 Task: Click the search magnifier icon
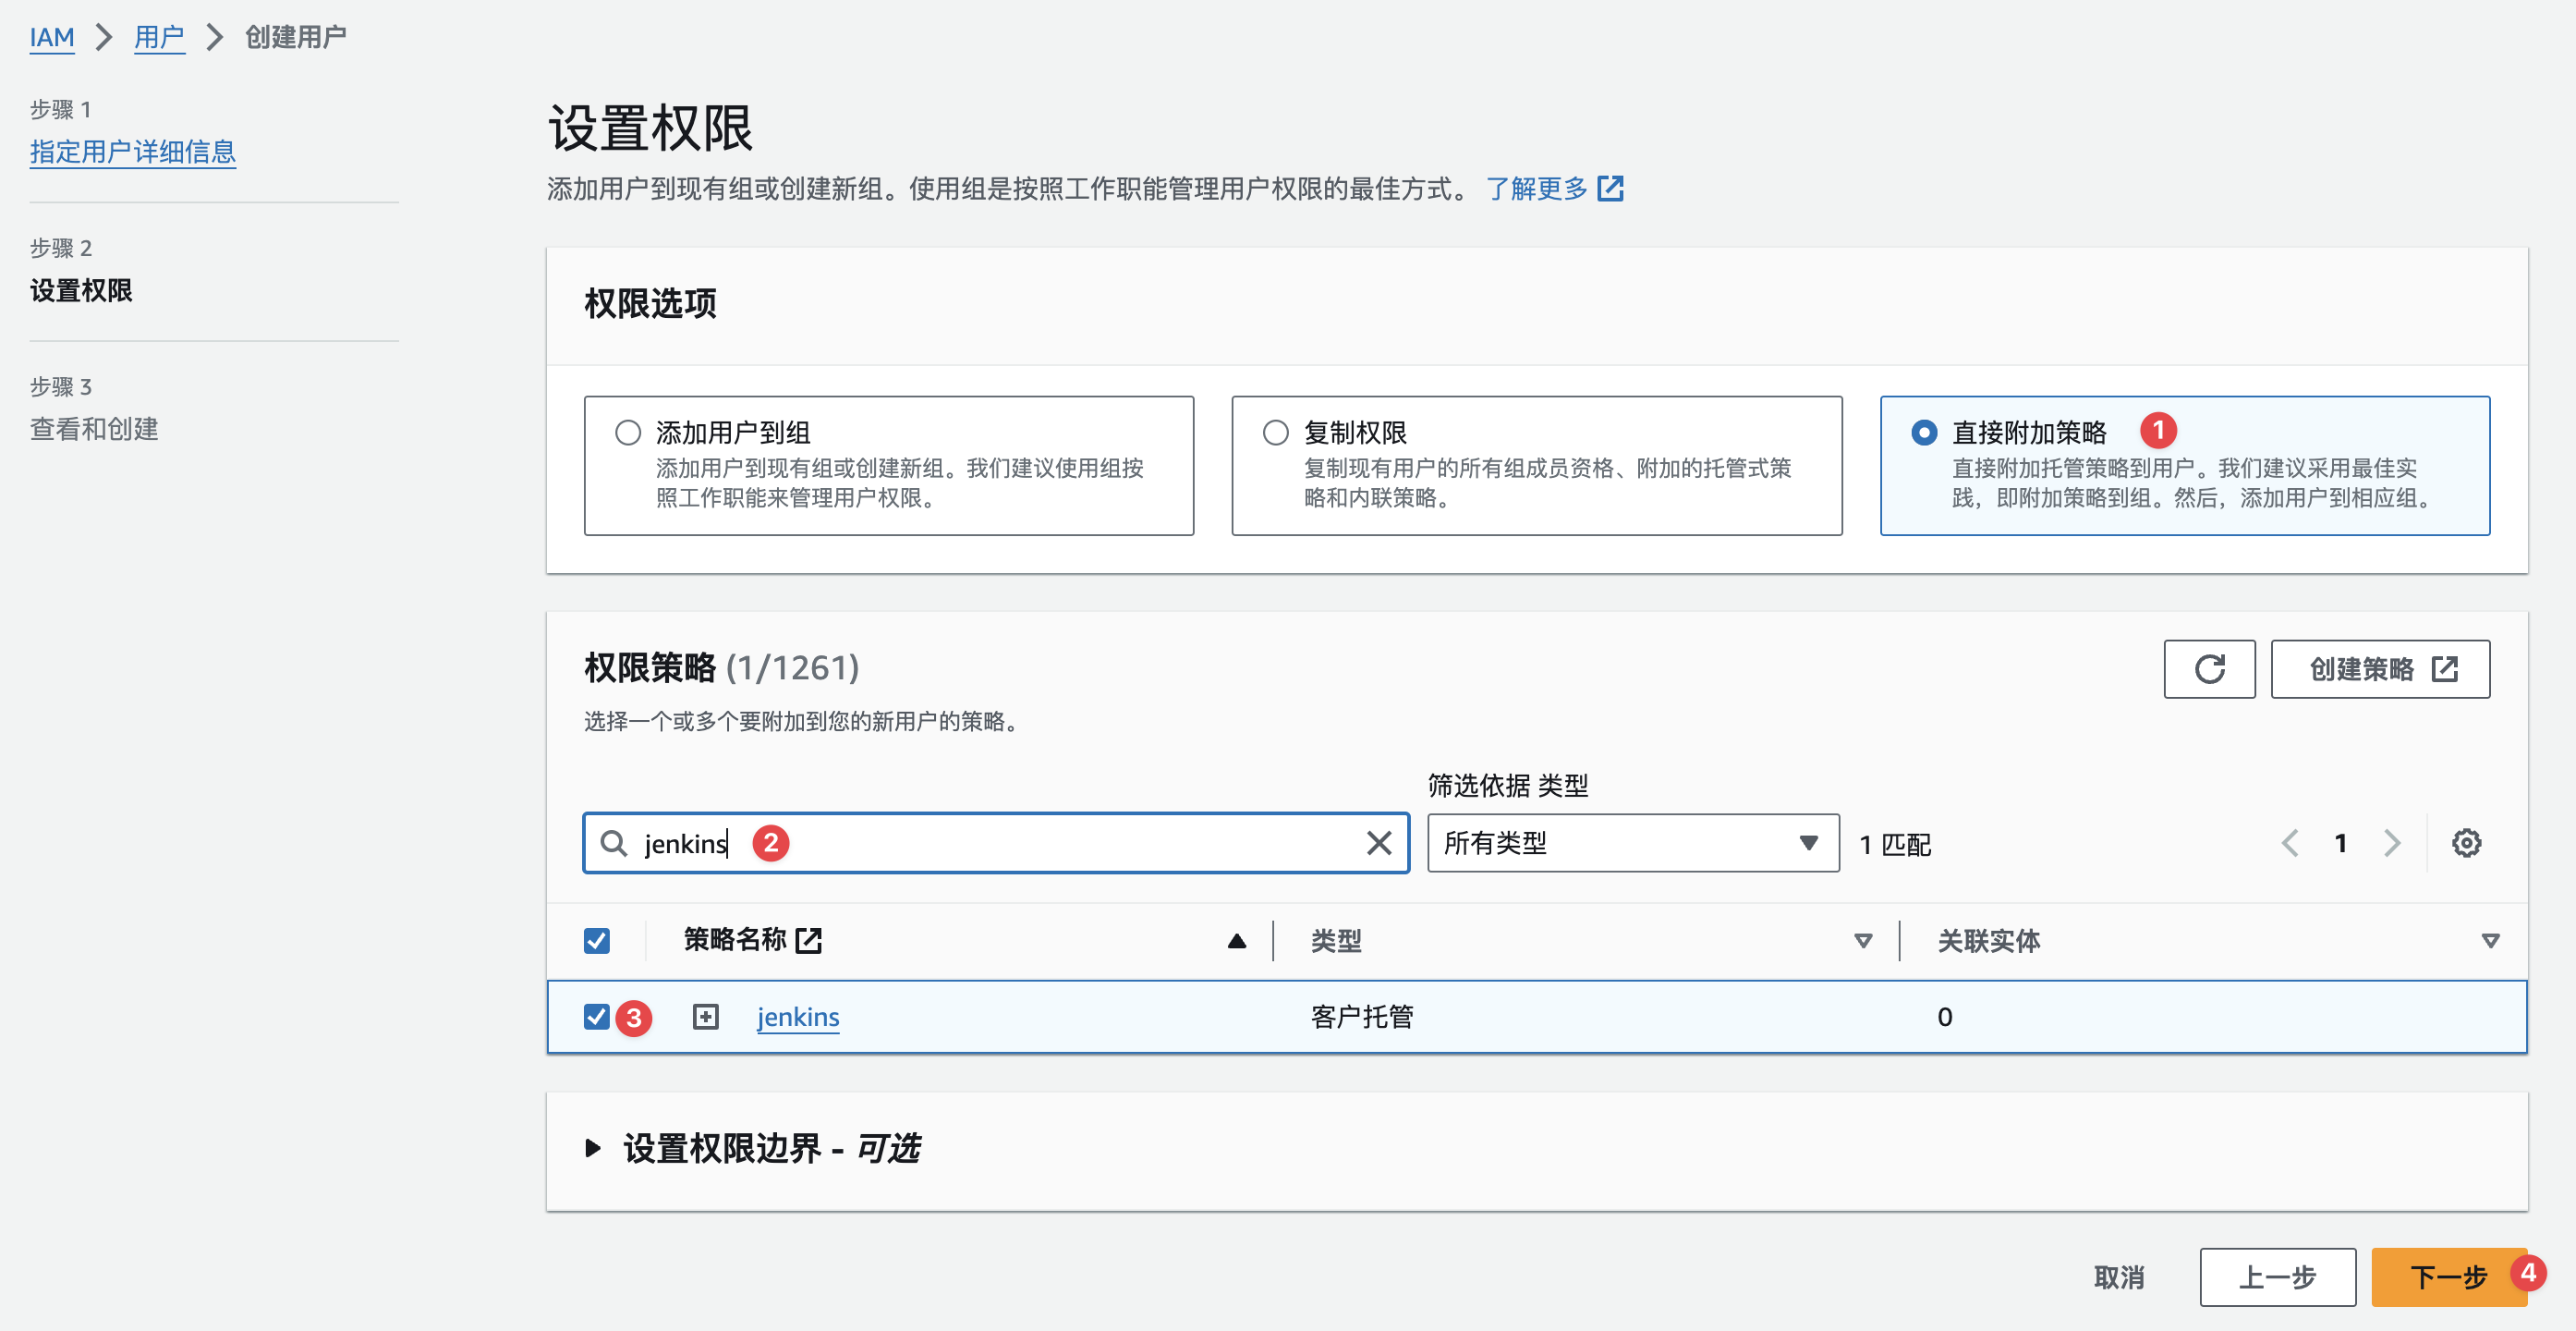pos(613,843)
